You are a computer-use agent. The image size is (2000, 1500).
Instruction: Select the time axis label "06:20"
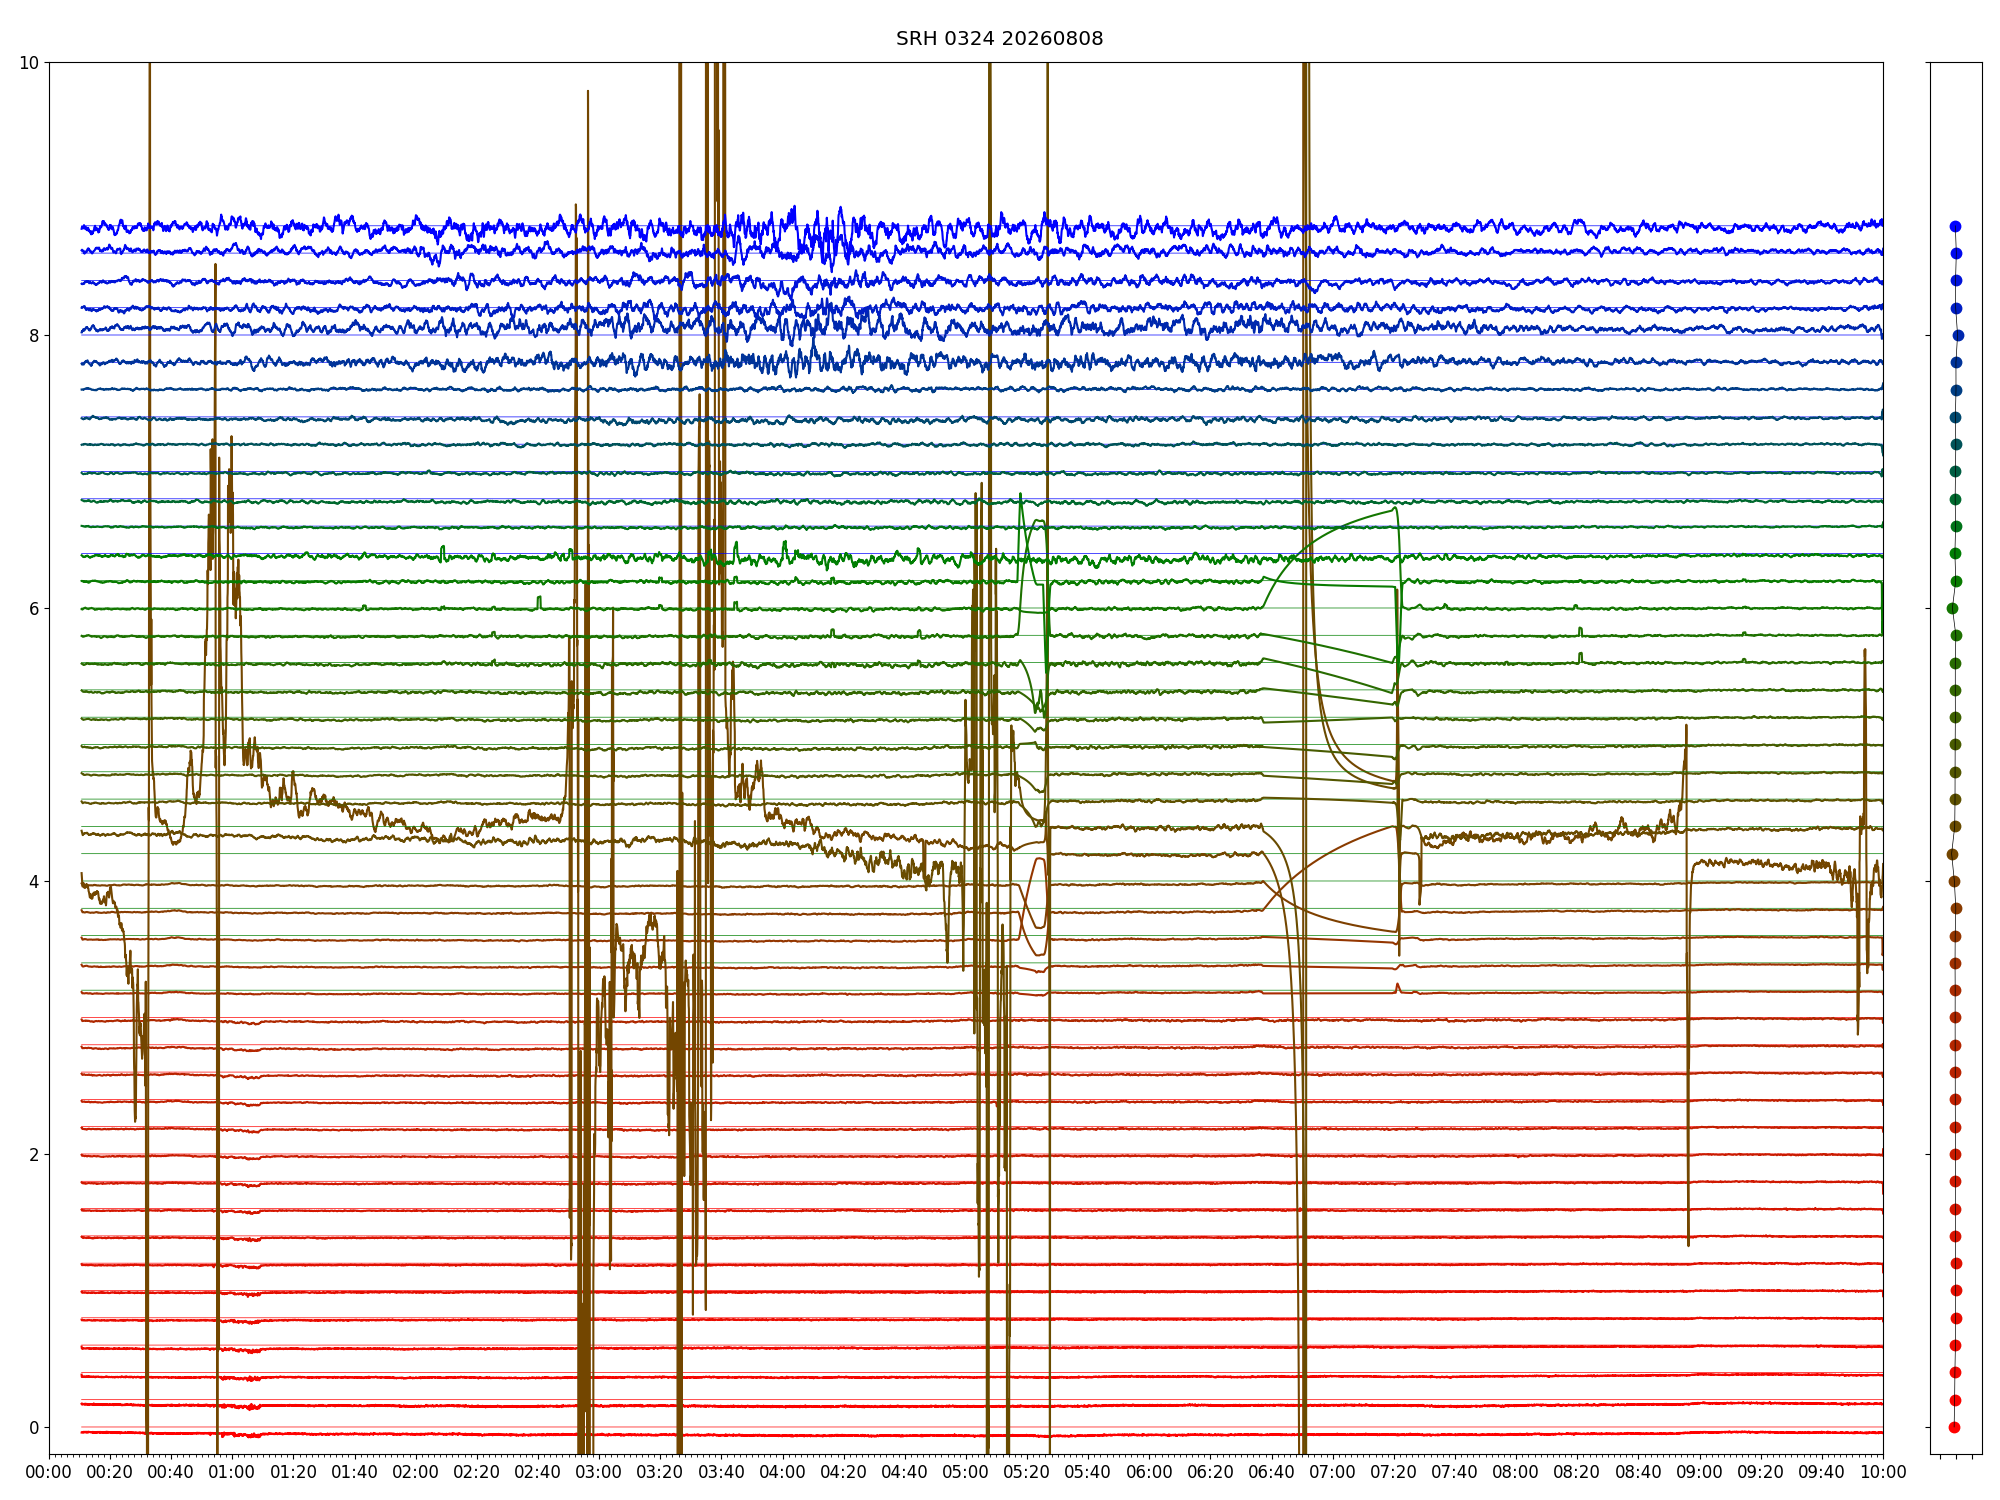1210,1473
